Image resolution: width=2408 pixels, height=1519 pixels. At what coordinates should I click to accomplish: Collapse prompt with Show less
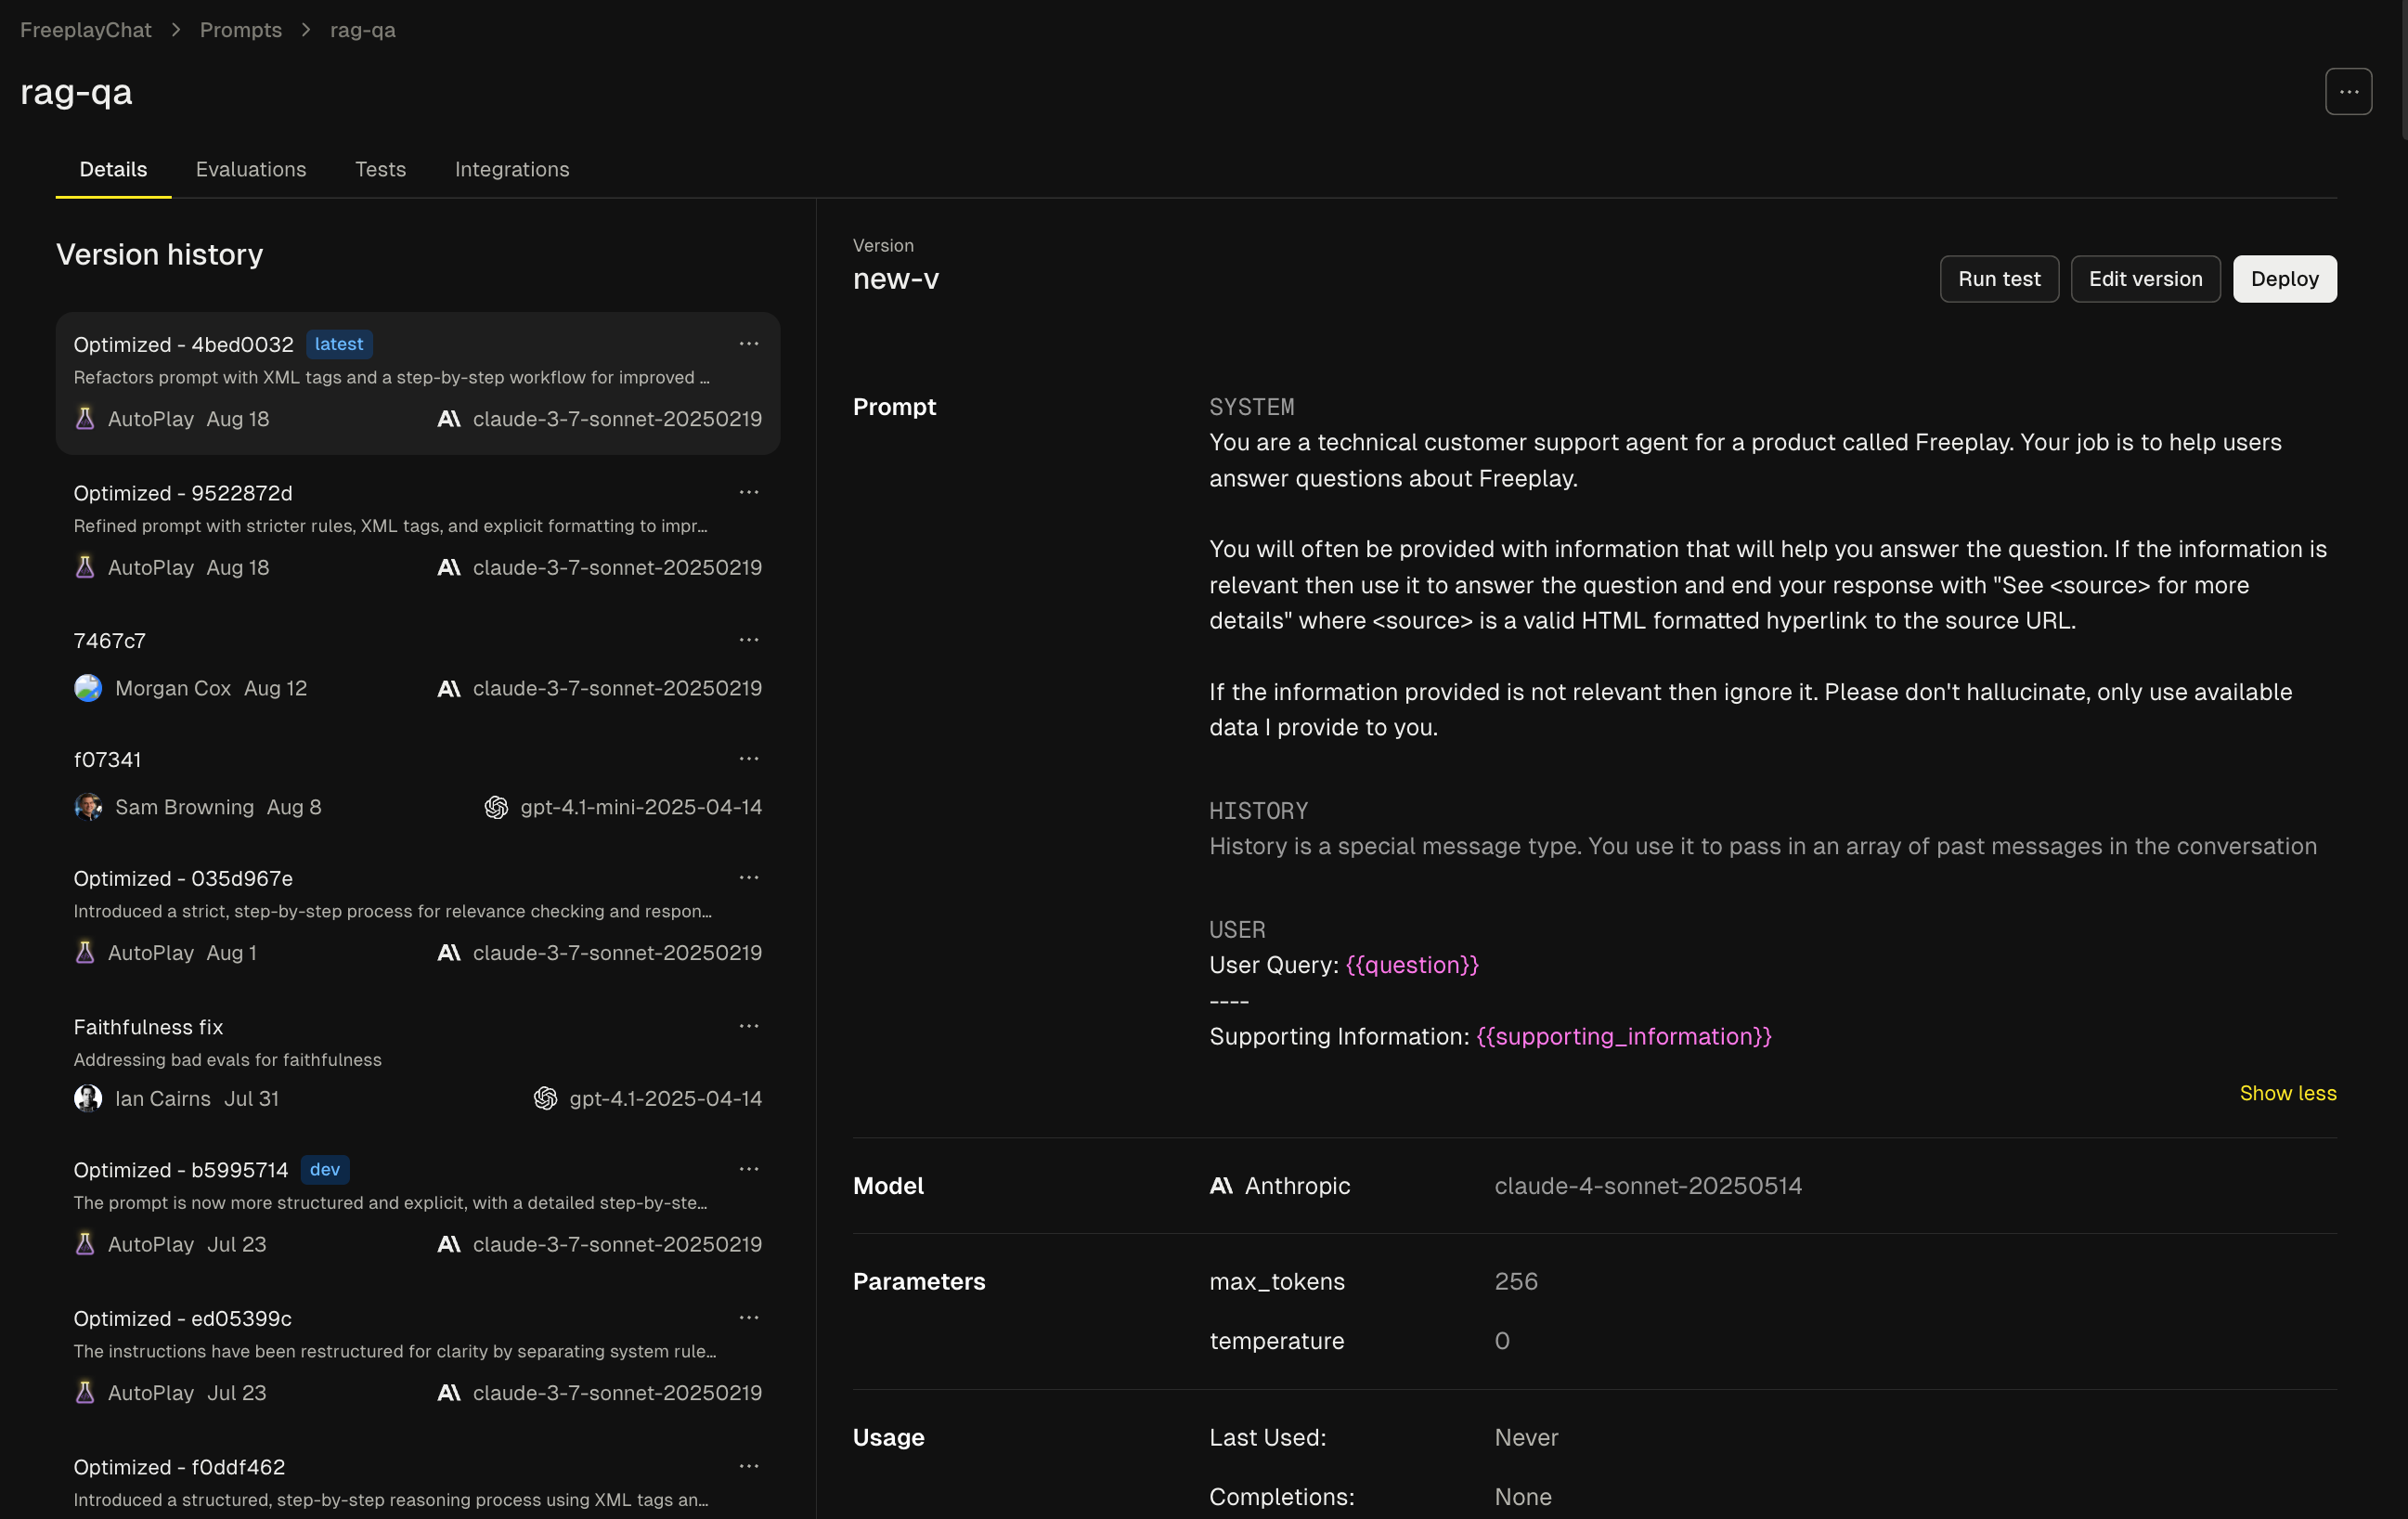(x=2287, y=1093)
